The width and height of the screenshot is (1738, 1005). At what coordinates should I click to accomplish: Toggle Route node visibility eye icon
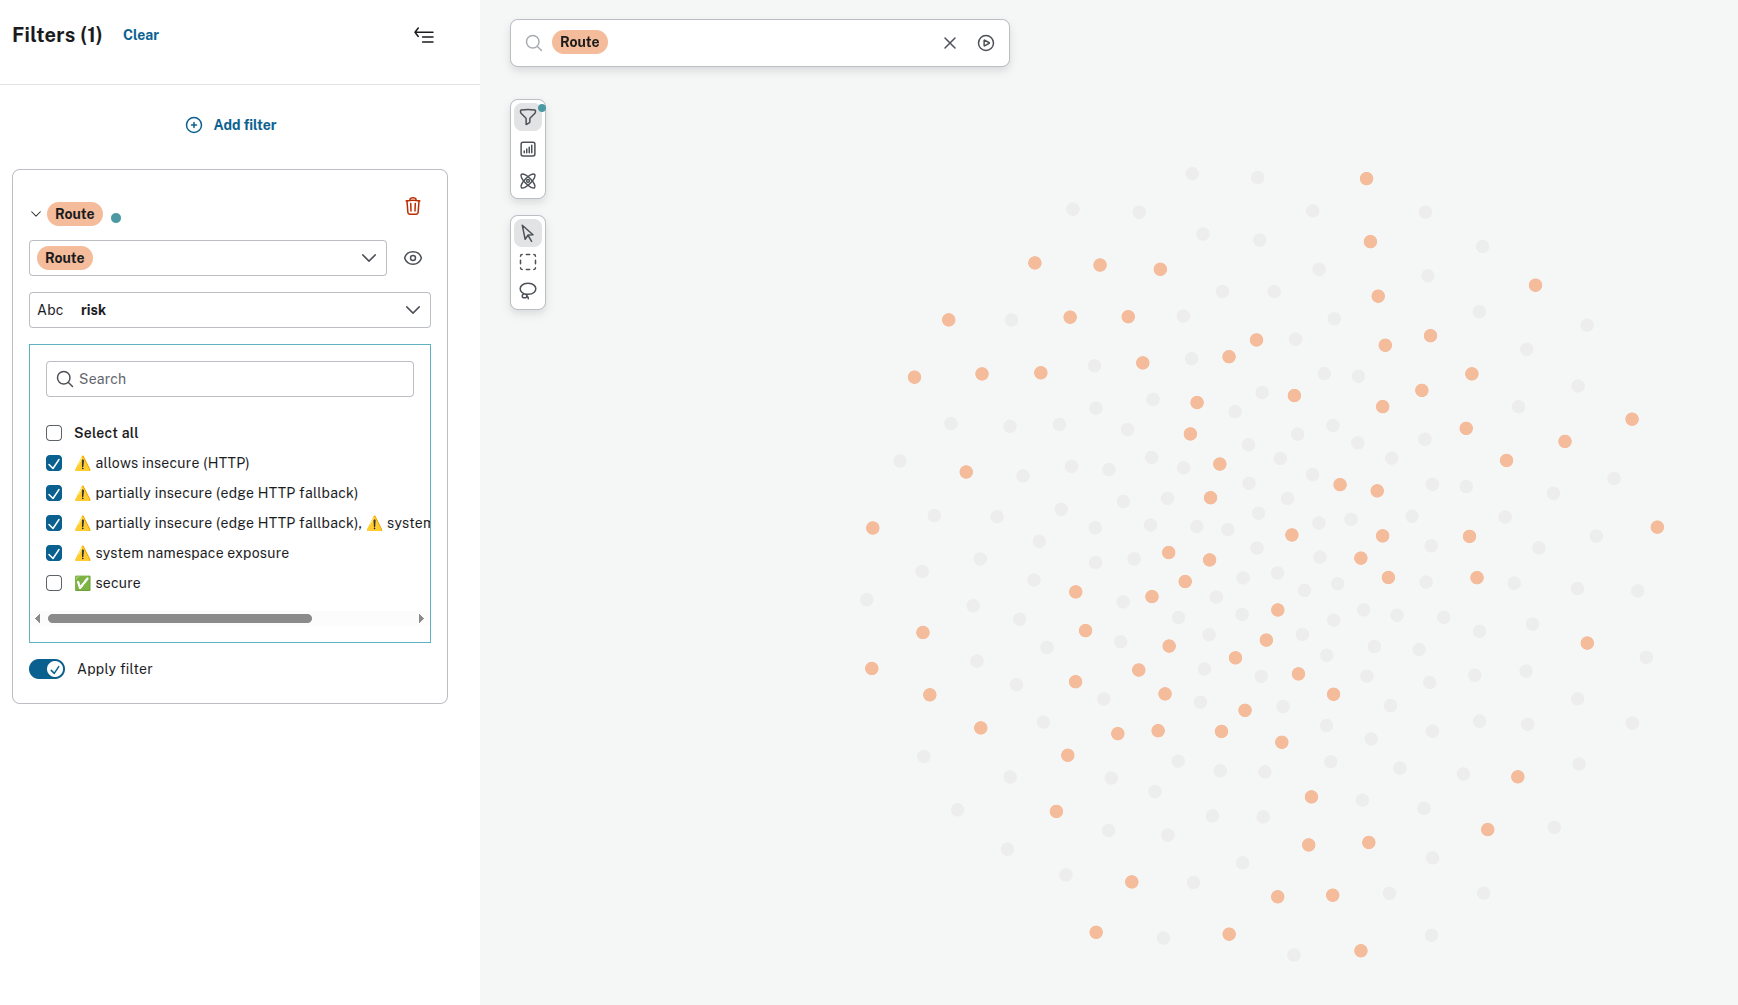click(413, 258)
